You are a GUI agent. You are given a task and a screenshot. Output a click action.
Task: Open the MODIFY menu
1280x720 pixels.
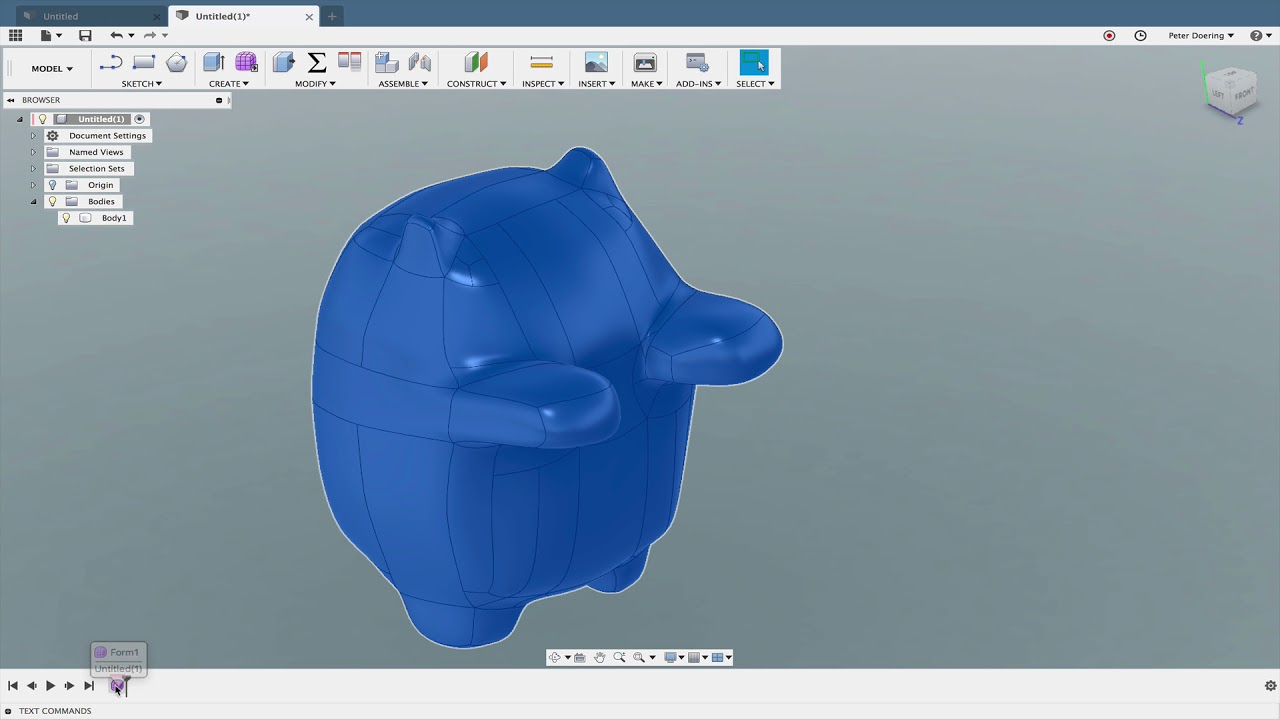pyautogui.click(x=315, y=84)
